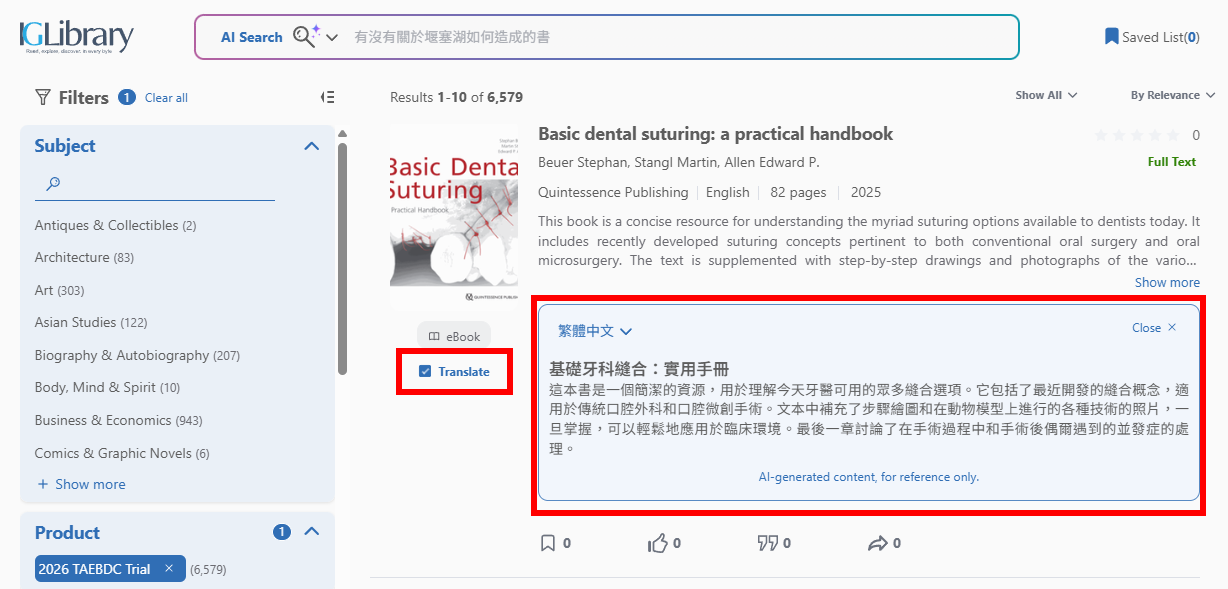Open the Show All dropdown
1228x589 pixels.
[x=1046, y=96]
